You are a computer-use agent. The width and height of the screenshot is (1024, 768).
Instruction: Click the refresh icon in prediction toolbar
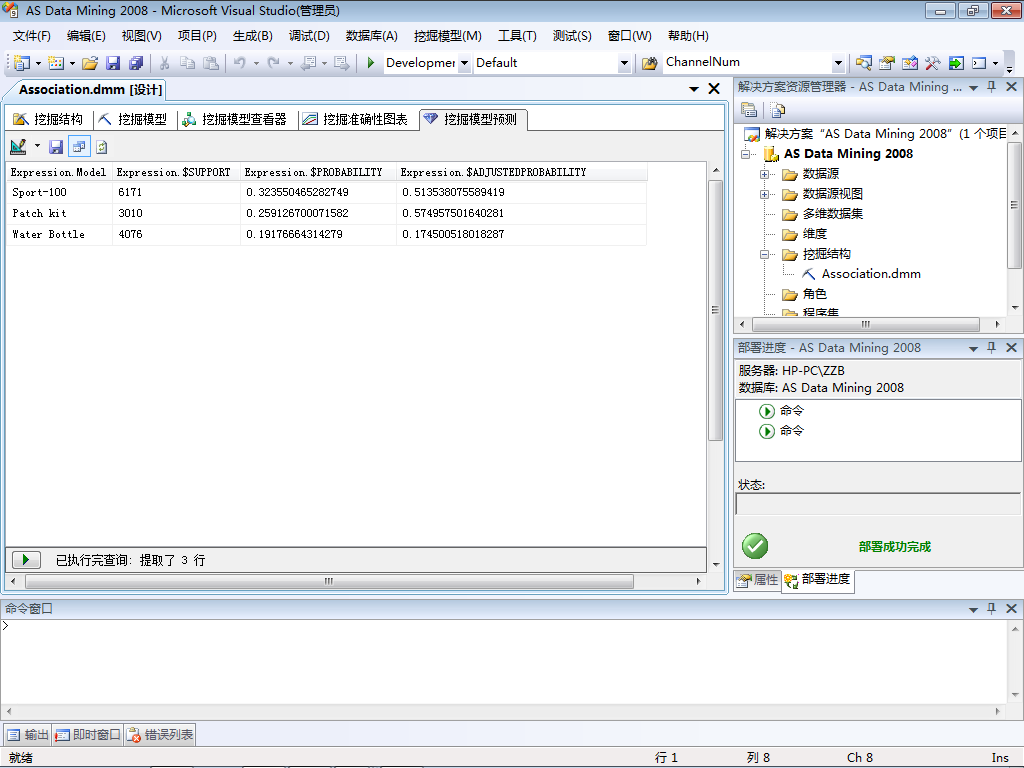click(102, 147)
